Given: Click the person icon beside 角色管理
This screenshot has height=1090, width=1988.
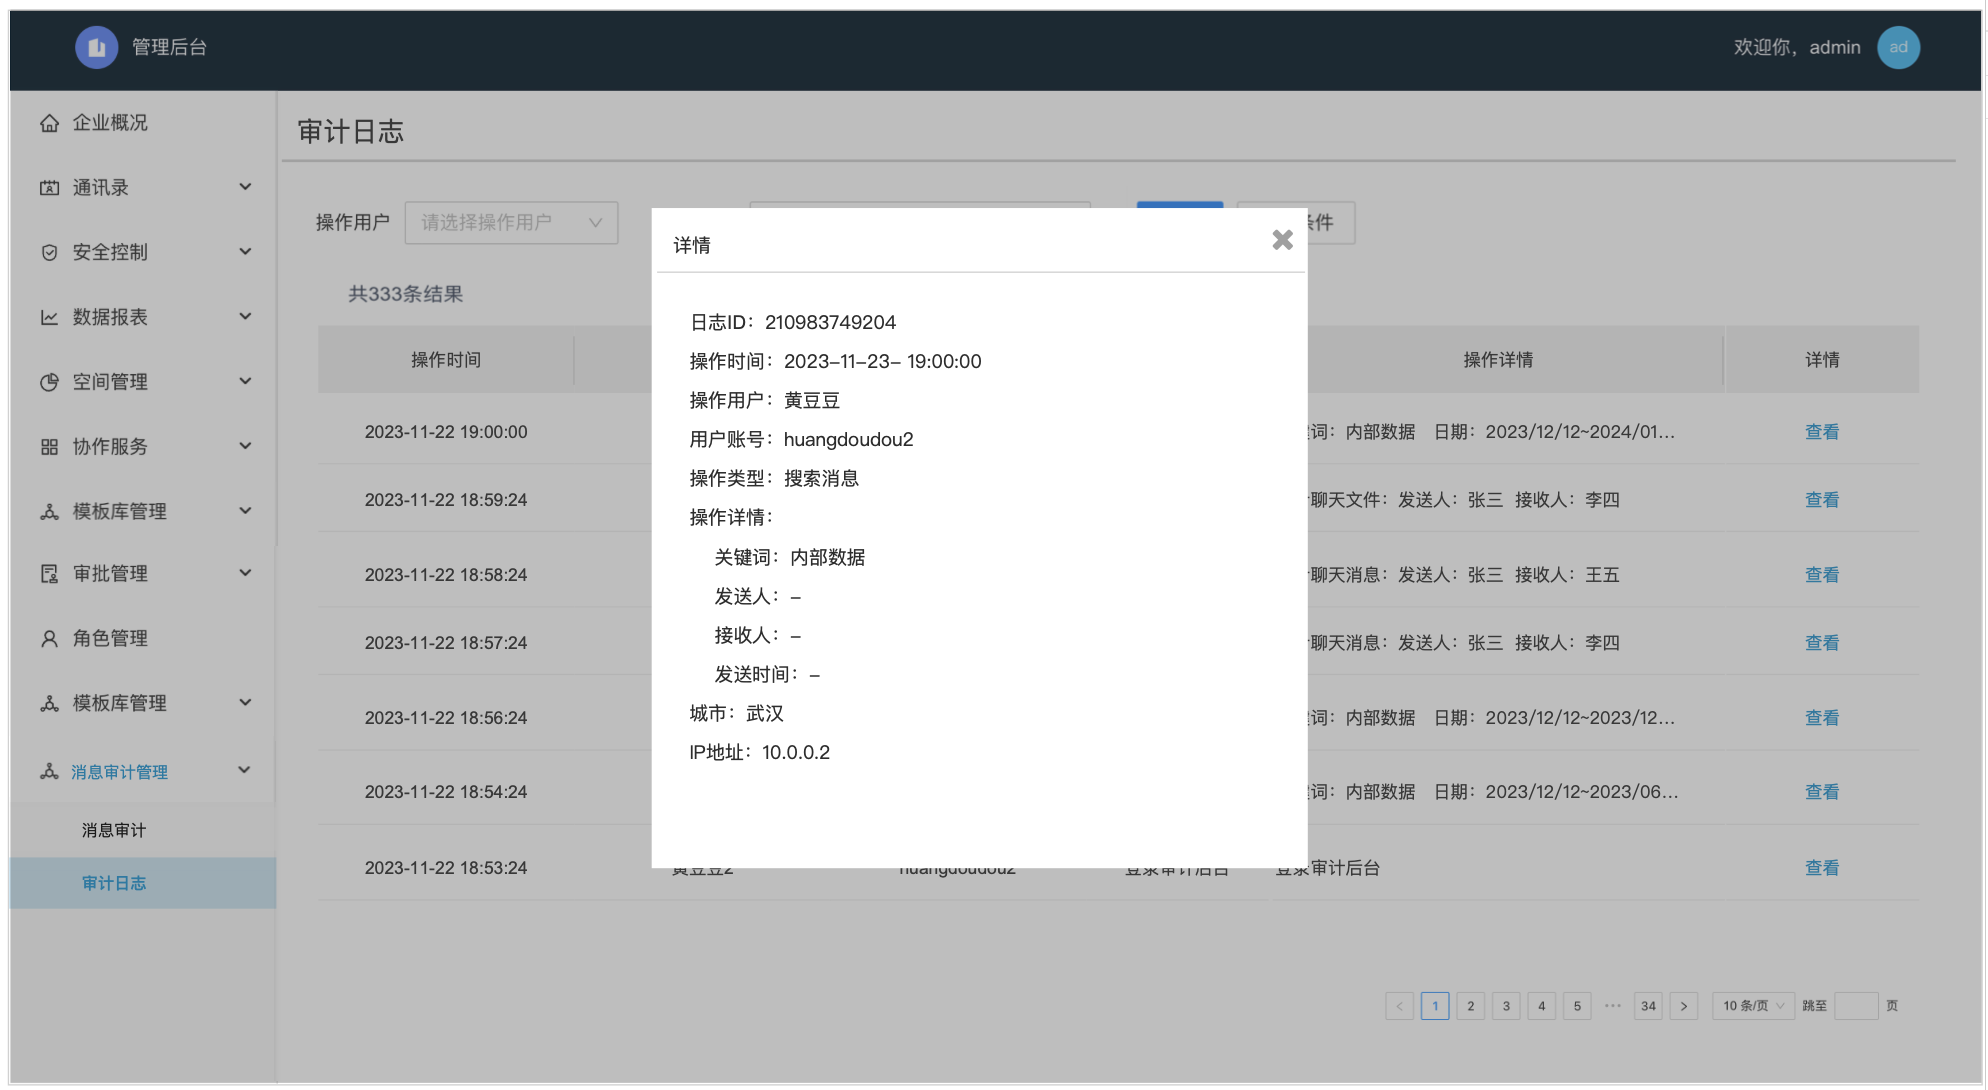Looking at the screenshot, I should coord(49,638).
